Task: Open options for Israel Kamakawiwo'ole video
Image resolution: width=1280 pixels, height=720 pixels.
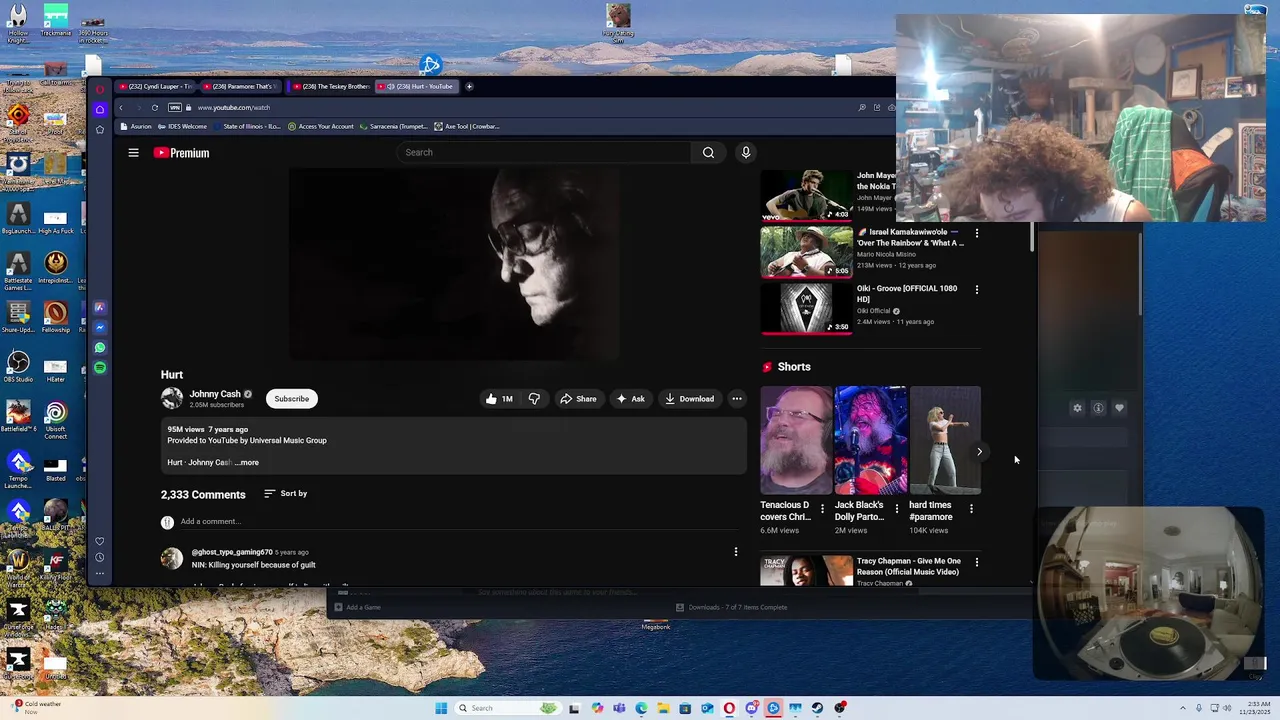Action: point(977,233)
